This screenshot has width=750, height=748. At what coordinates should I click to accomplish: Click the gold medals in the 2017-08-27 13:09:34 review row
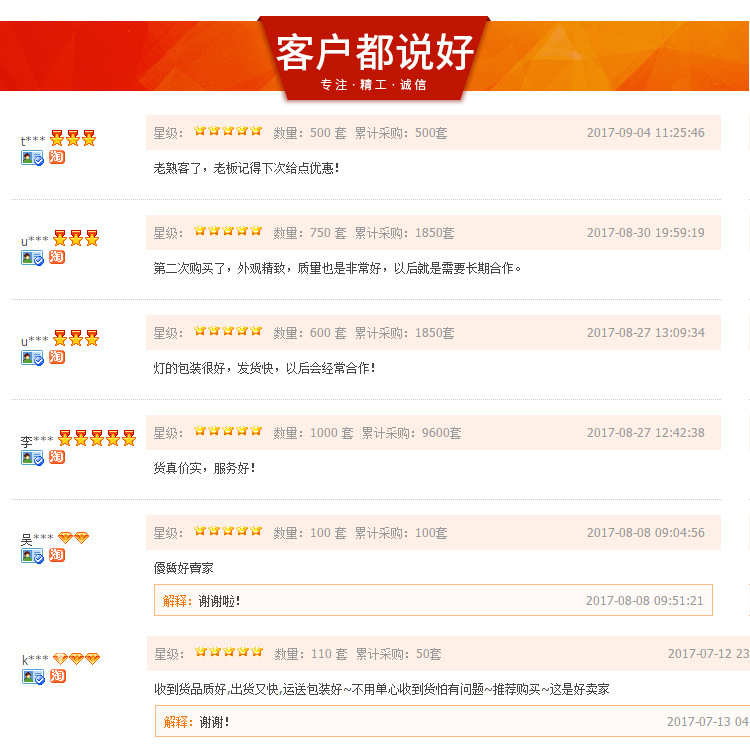tap(76, 338)
